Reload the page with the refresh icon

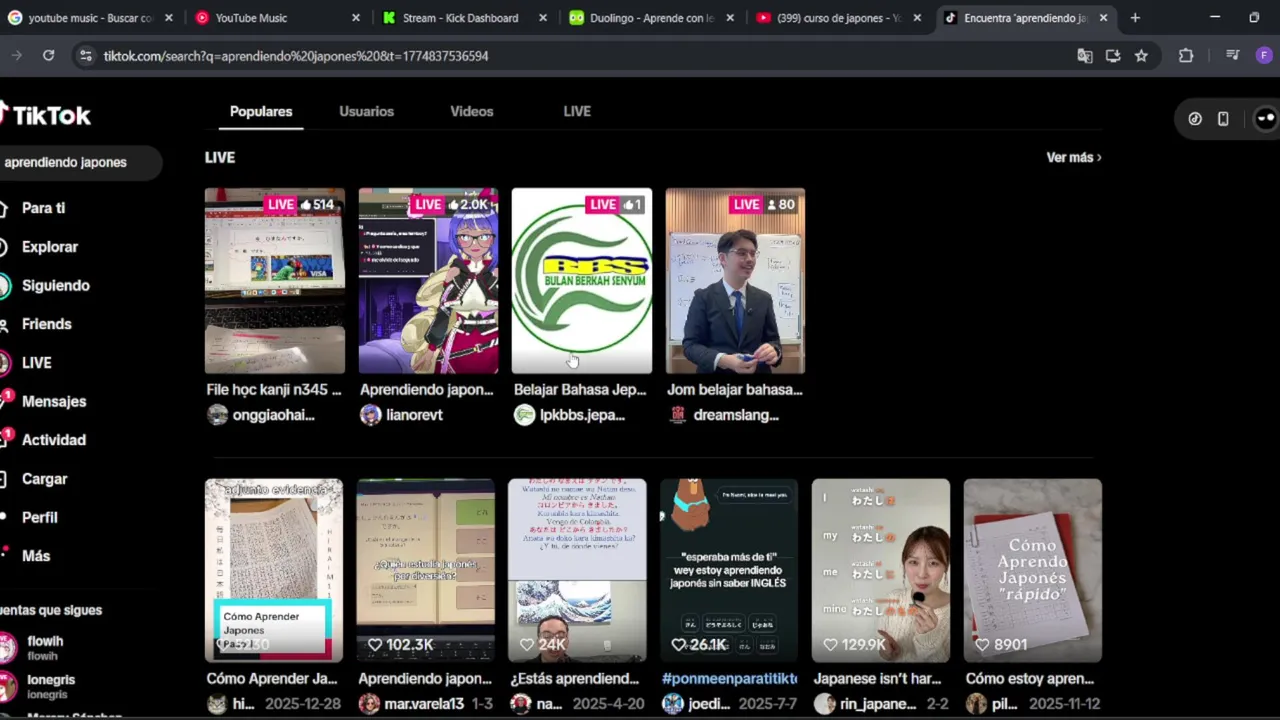pyautogui.click(x=48, y=56)
